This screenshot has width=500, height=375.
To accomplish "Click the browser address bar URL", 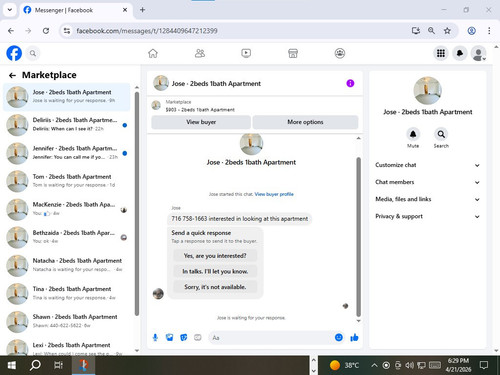I will point(147,31).
